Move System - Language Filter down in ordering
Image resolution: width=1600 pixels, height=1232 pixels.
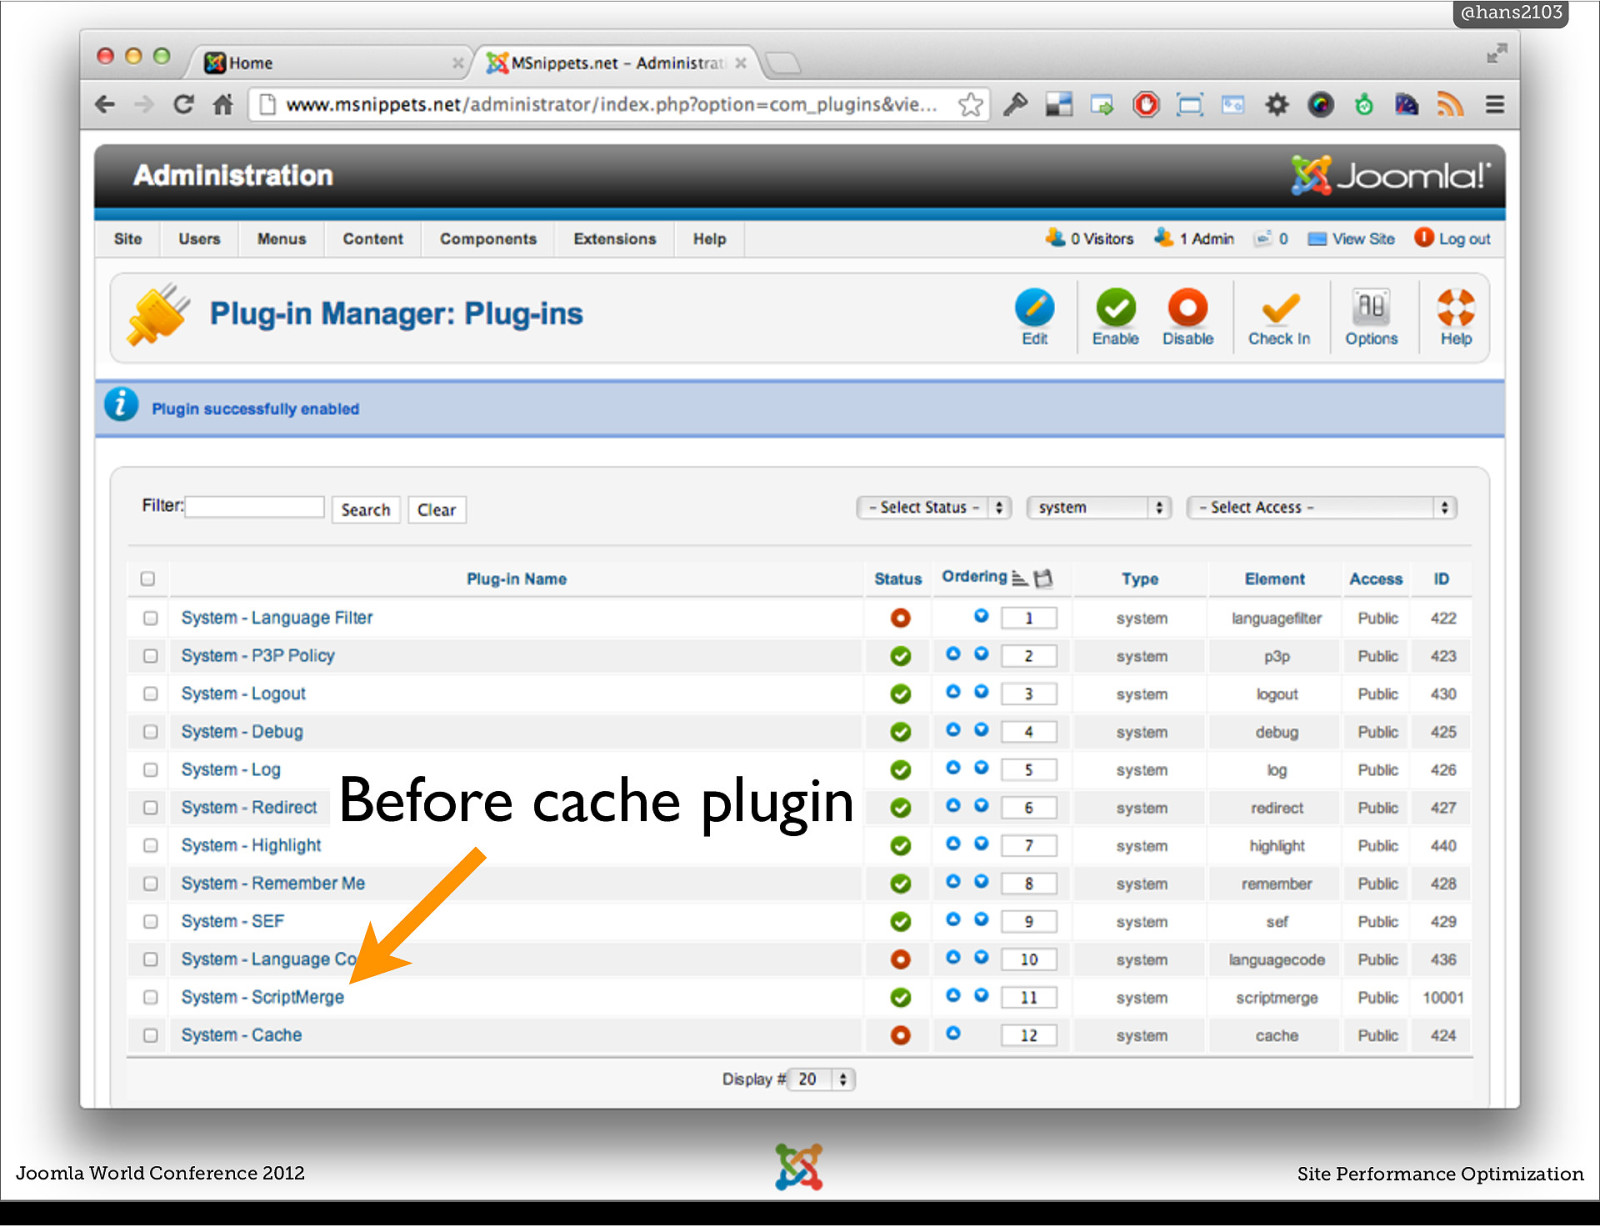[981, 616]
